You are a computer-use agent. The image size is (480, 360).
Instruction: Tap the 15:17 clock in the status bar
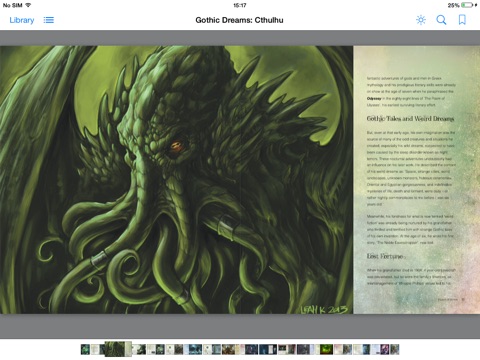pos(240,5)
